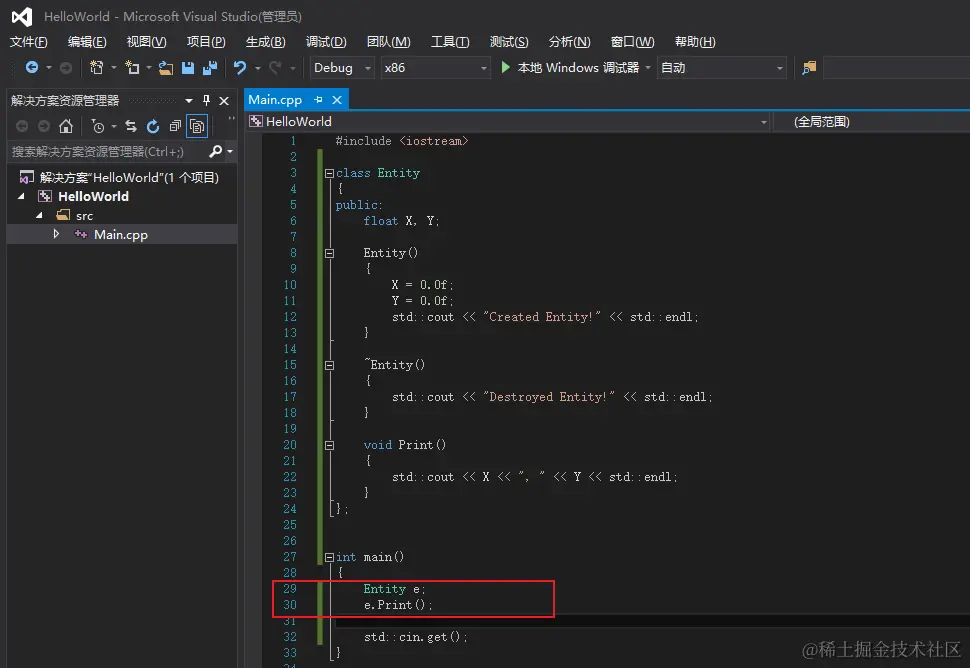
Task: Open the New Project dropdown arrow
Action: click(113, 67)
